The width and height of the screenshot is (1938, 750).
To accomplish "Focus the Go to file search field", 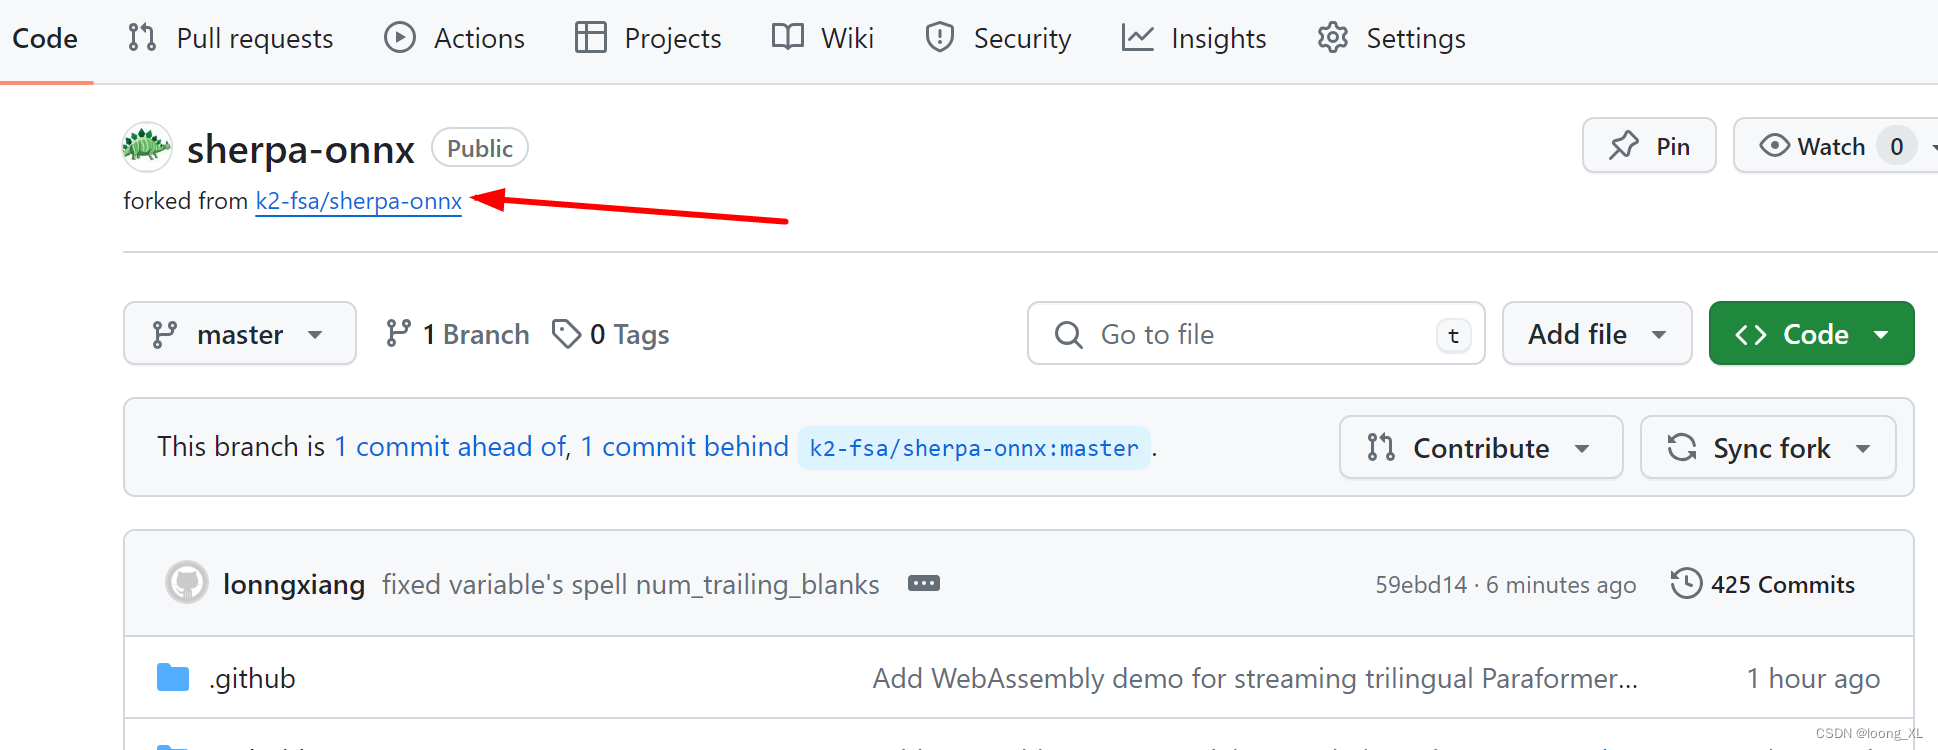I will tap(1256, 334).
